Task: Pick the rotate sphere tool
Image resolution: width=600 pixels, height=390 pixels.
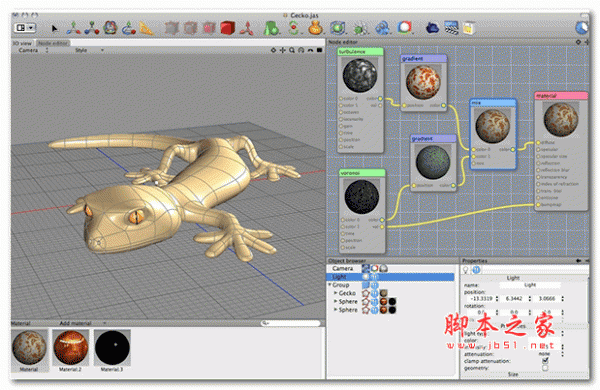Action: 110,28
